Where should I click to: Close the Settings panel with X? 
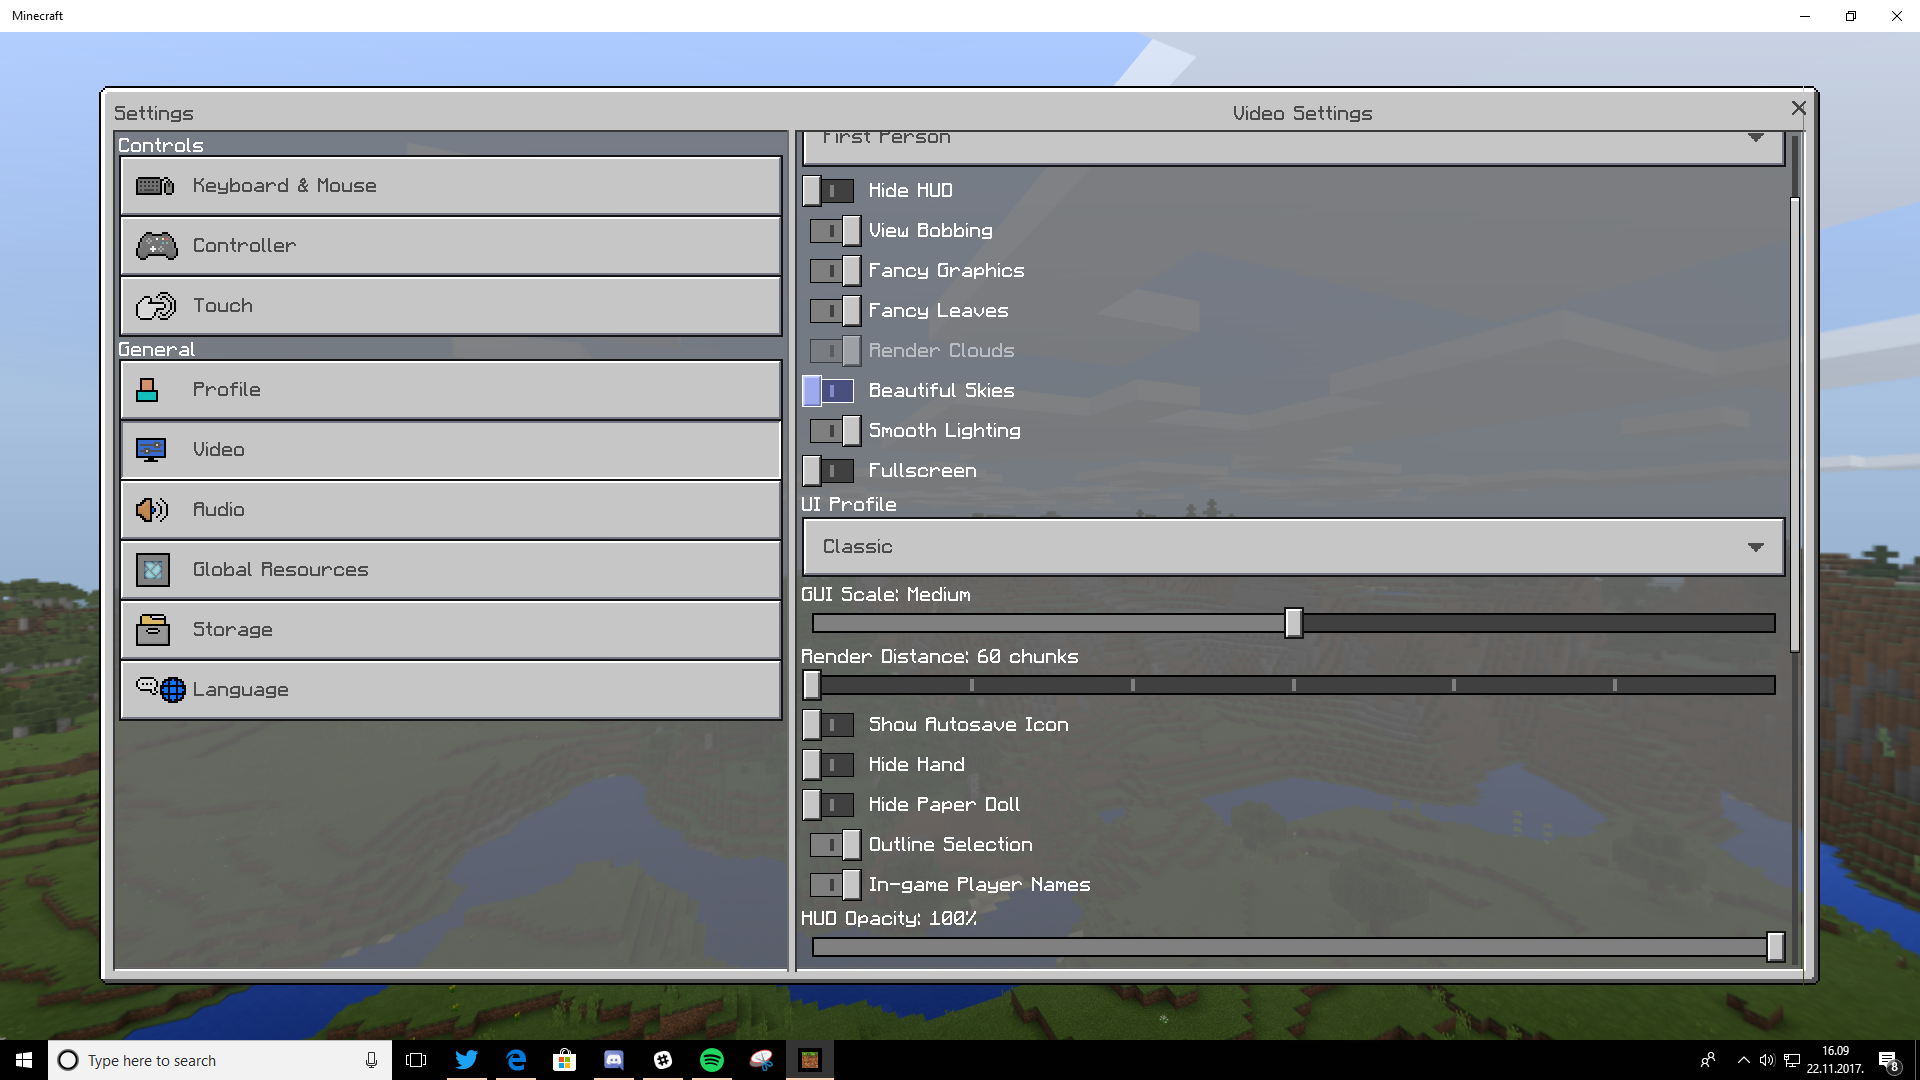tap(1798, 108)
